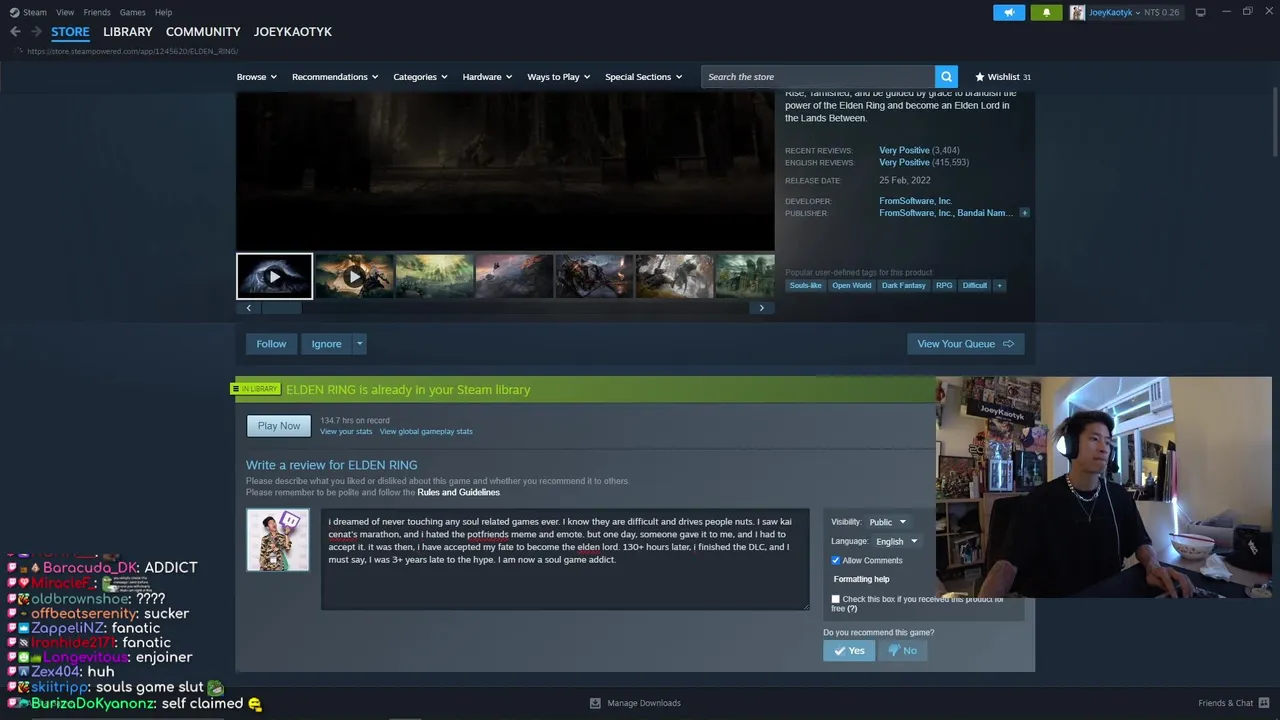Click into the review text area
The height and width of the screenshot is (720, 1280).
(565, 560)
